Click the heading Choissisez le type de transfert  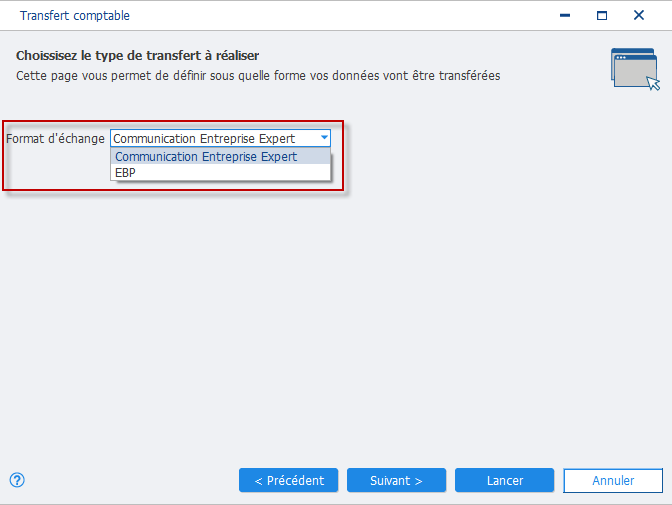(x=138, y=56)
